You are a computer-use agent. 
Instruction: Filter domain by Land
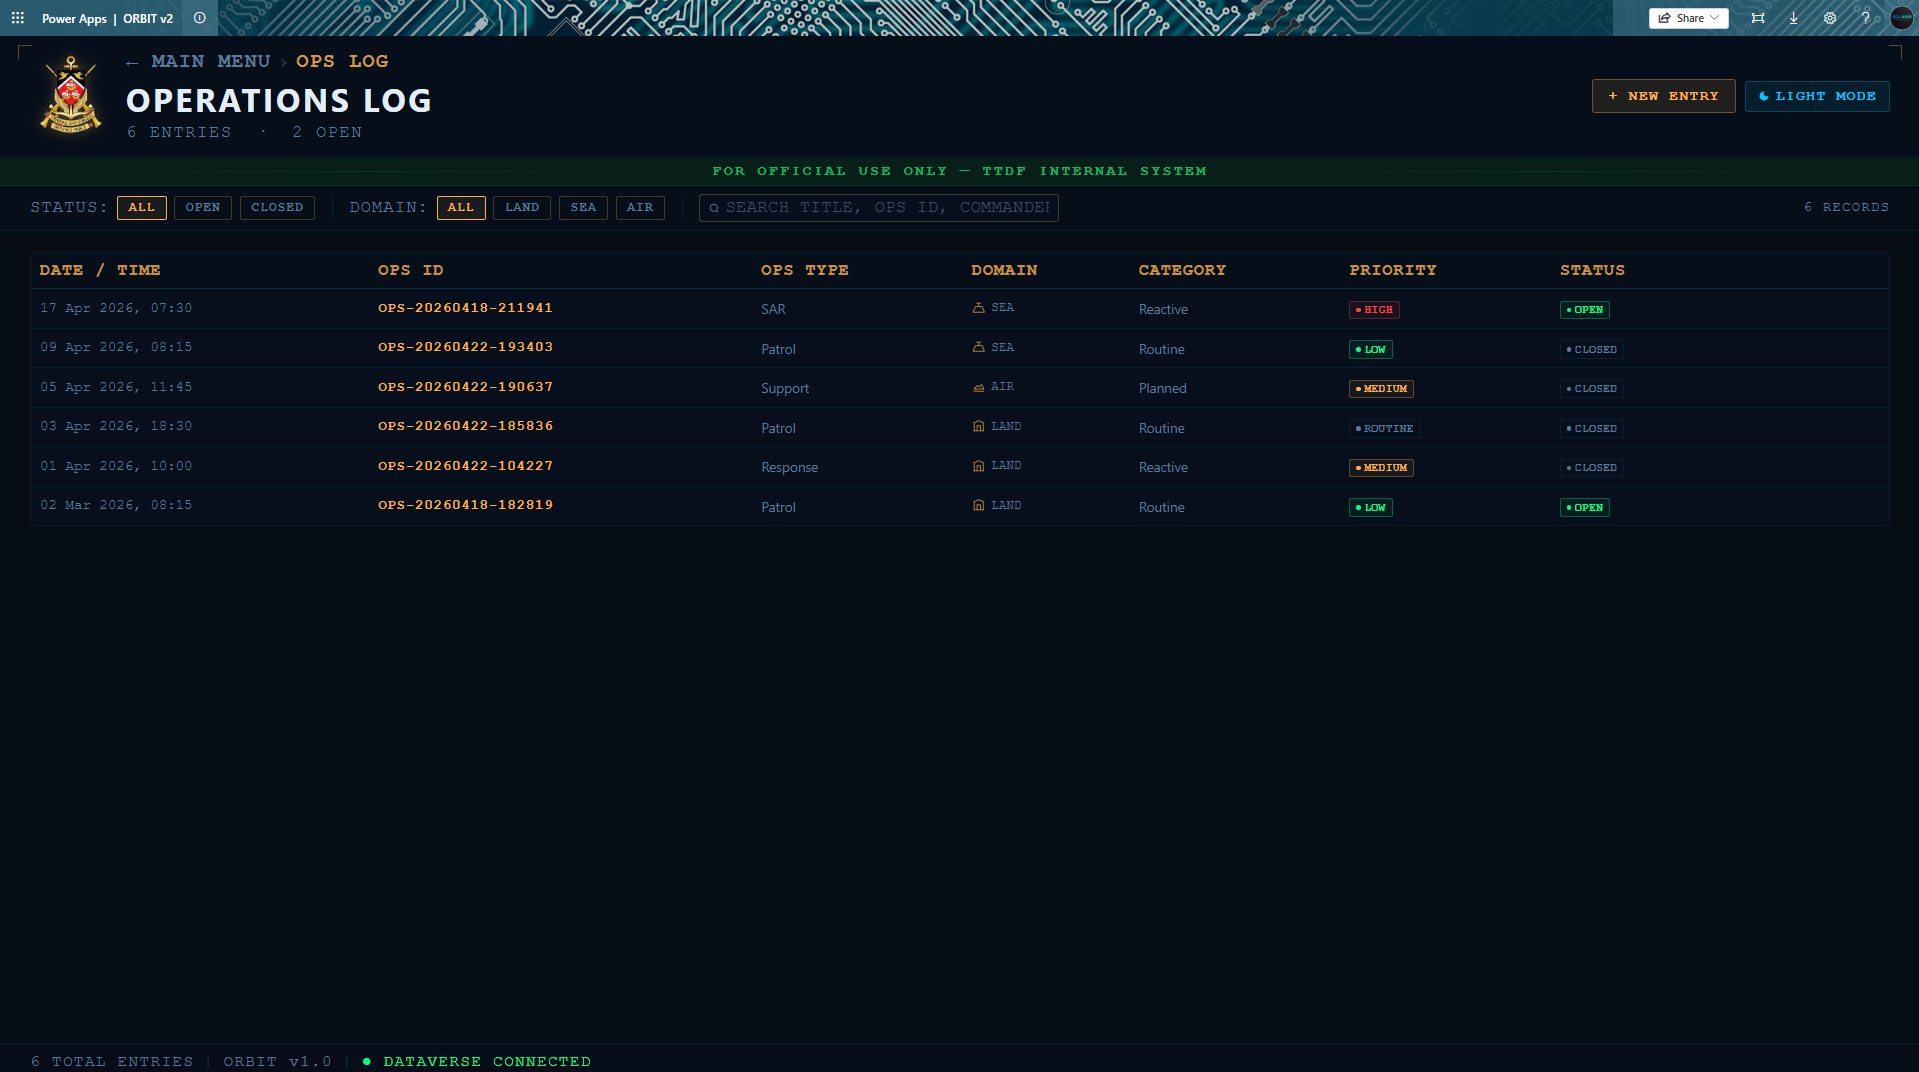click(522, 207)
